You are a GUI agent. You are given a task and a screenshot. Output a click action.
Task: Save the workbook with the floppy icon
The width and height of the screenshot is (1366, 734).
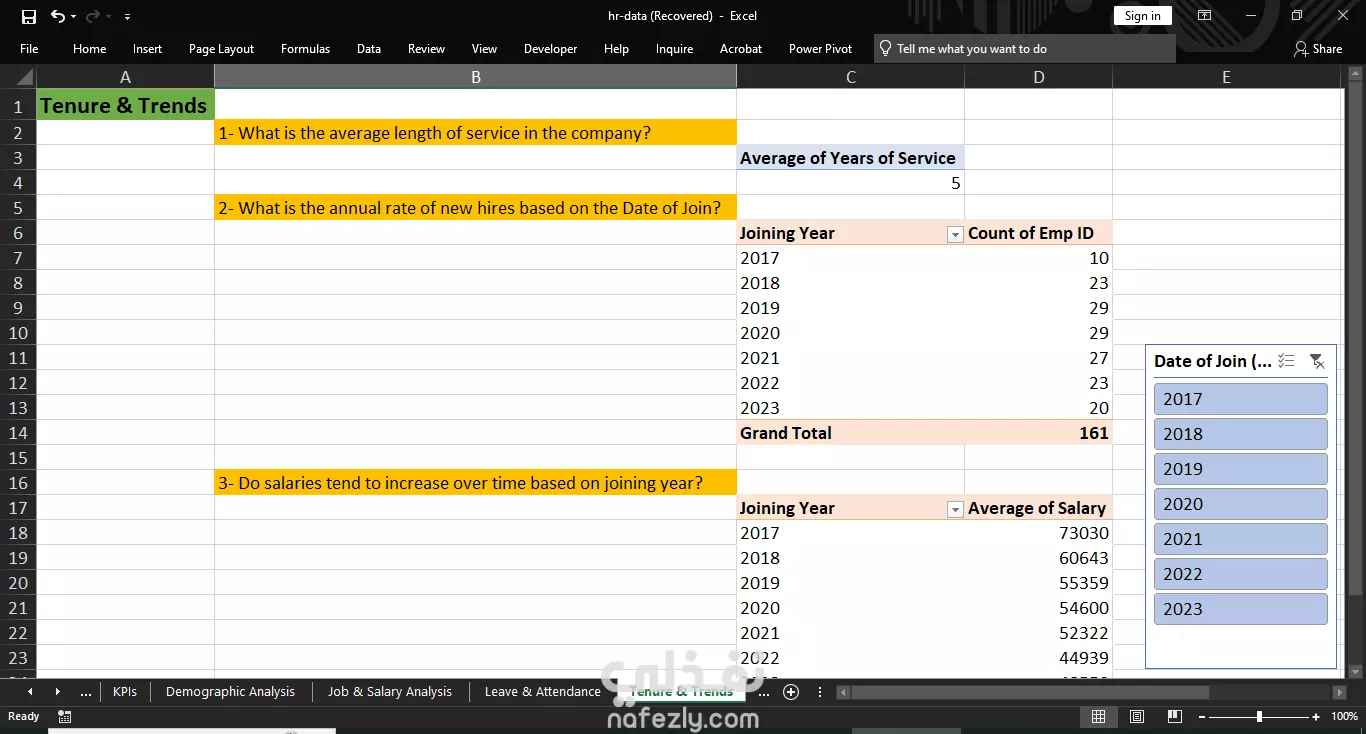[28, 16]
